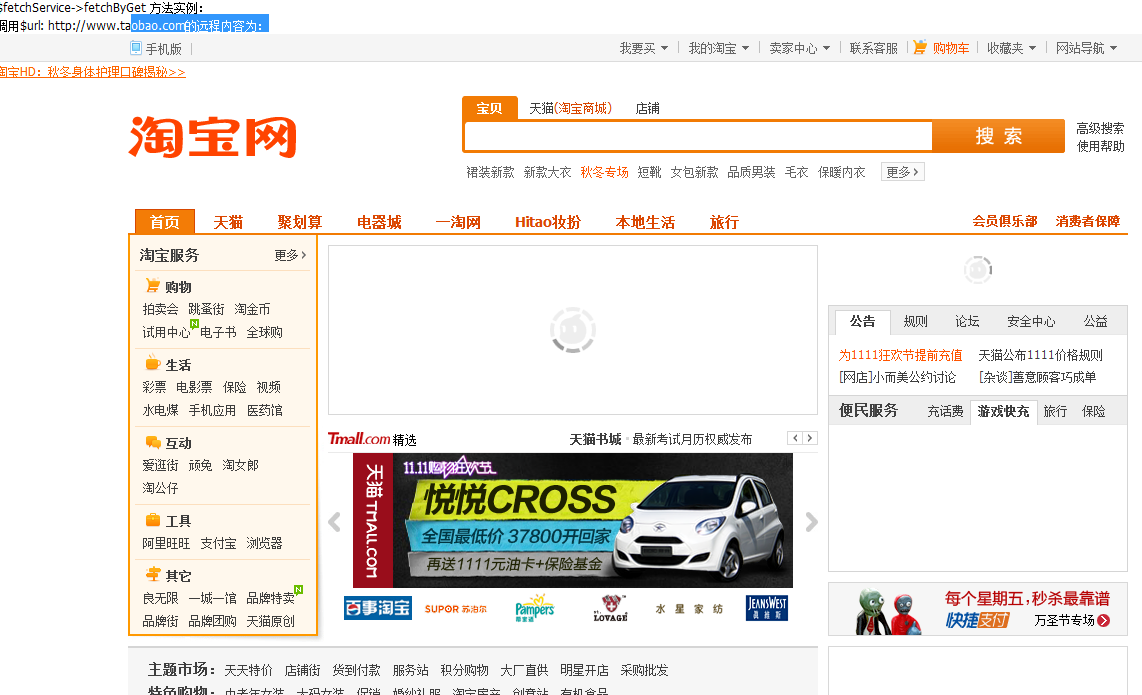Image resolution: width=1142 pixels, height=695 pixels.
Task: Expand 更多 hot search keywords
Action: (x=902, y=172)
